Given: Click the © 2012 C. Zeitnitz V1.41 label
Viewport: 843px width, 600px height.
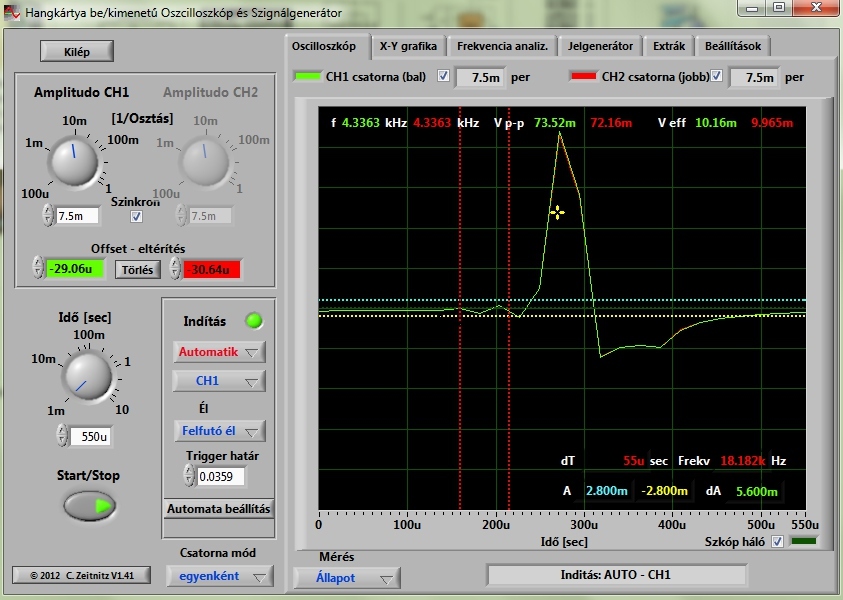Looking at the screenshot, I should [81, 575].
